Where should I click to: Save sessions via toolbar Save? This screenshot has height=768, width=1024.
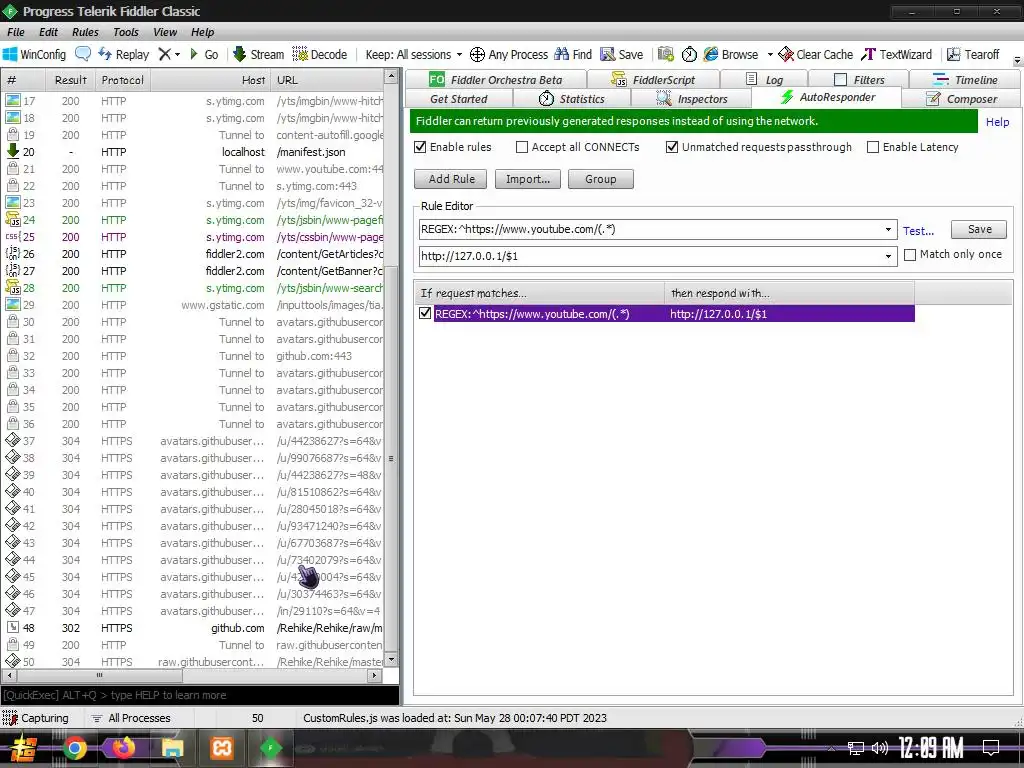click(x=622, y=54)
